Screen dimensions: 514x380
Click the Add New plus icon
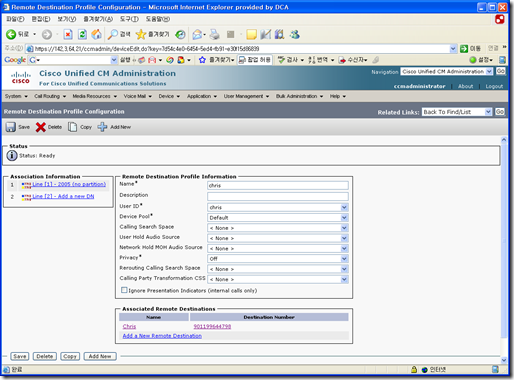(x=102, y=127)
